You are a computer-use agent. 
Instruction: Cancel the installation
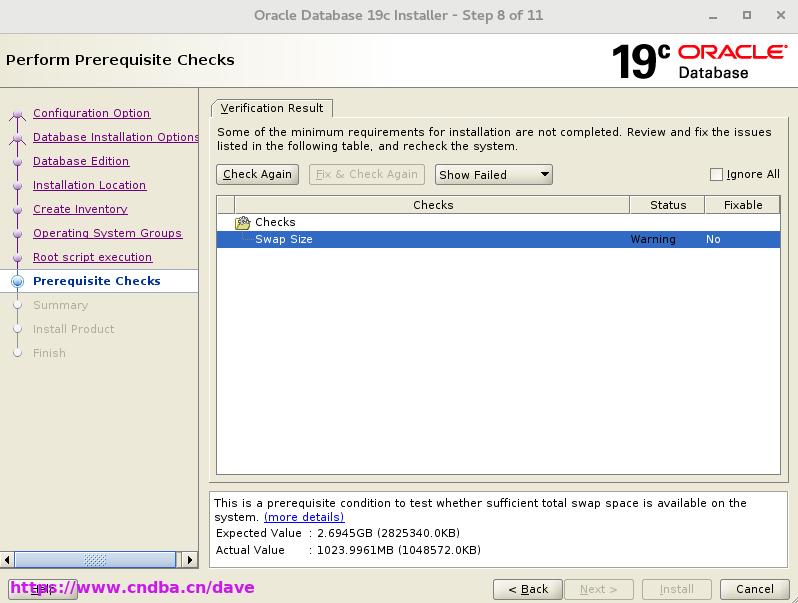click(x=755, y=589)
